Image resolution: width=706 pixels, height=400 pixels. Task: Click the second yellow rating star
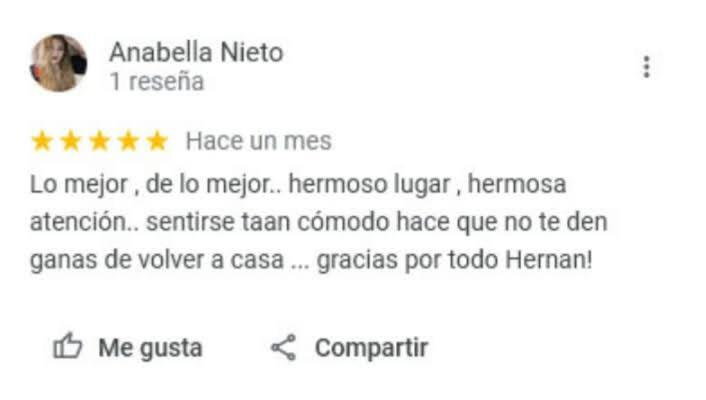71,141
